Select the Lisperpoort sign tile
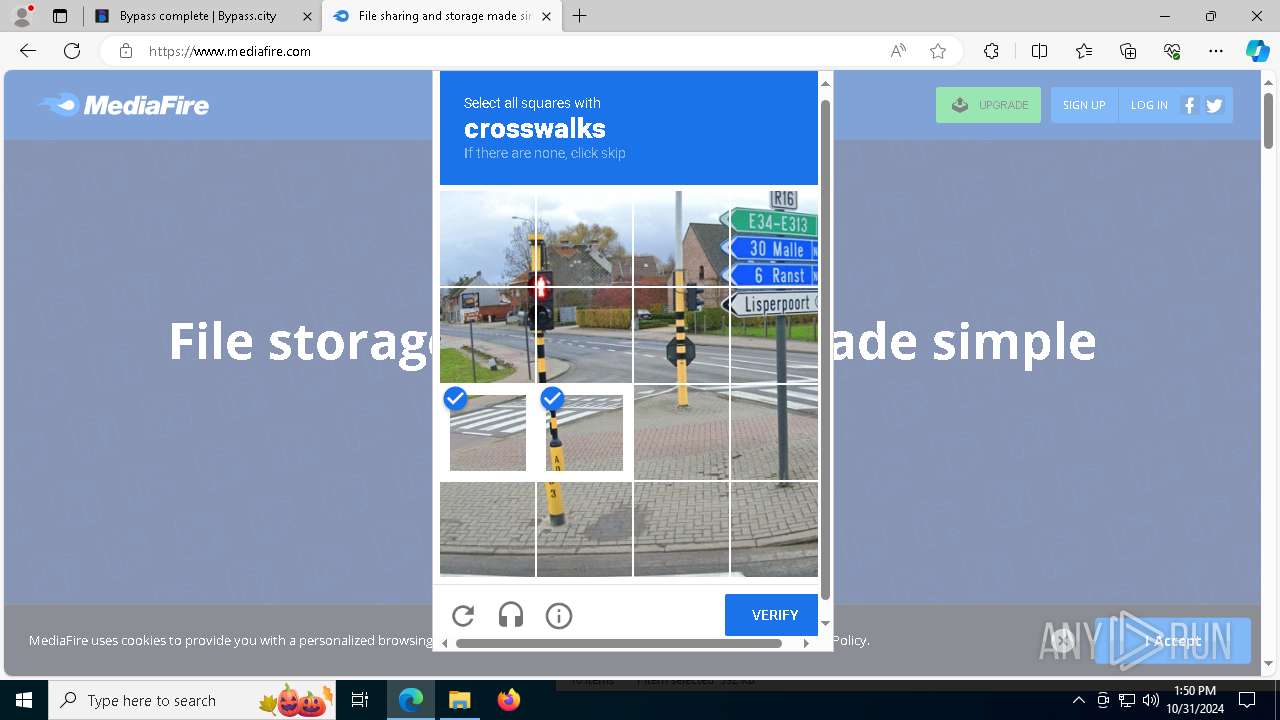Screen dimensions: 1280x720 775,335
